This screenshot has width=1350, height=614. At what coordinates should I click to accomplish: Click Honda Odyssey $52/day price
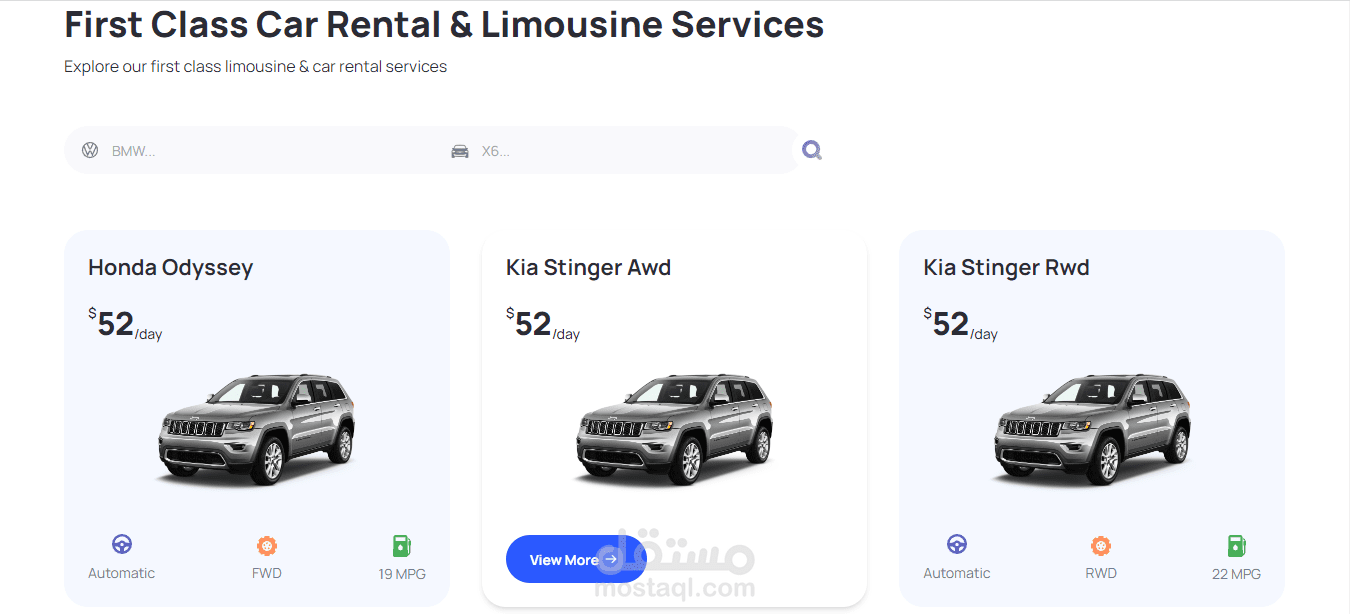pos(125,324)
